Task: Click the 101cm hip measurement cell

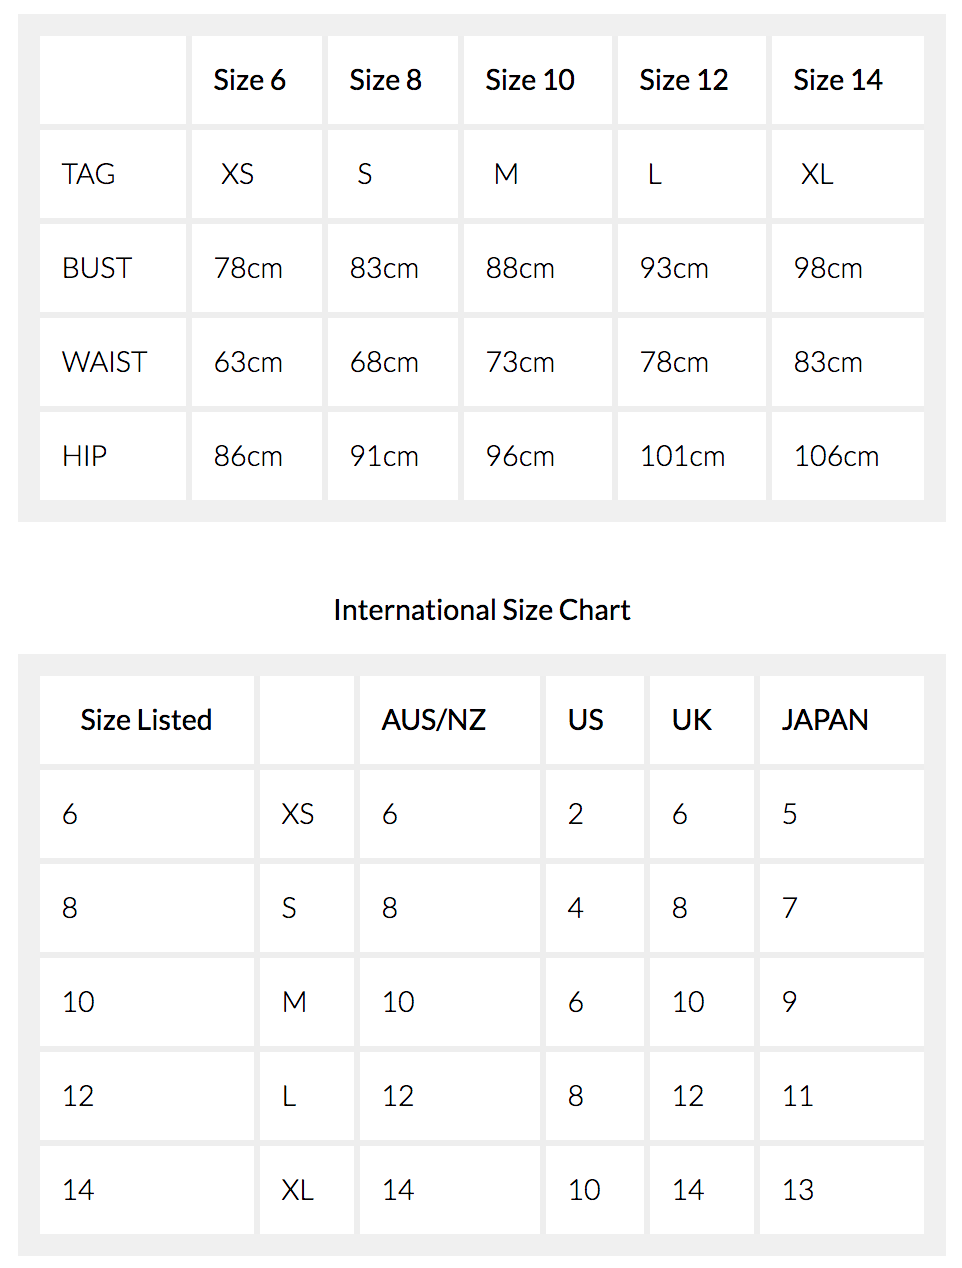Action: (682, 456)
